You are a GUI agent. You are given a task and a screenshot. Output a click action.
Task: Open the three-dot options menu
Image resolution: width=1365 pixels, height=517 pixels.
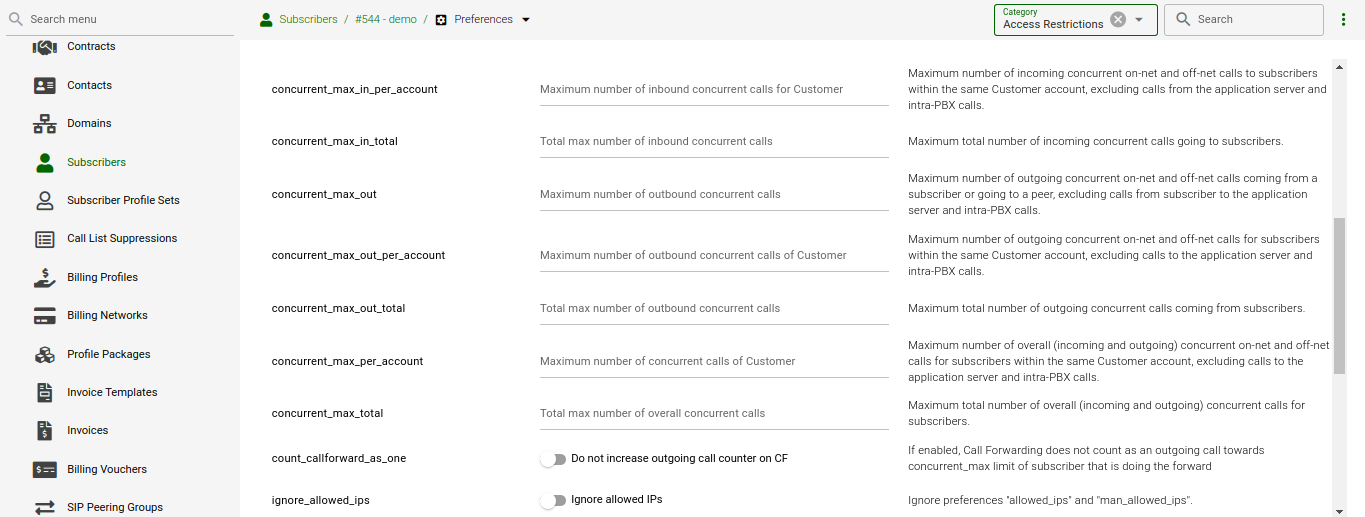pyautogui.click(x=1343, y=20)
